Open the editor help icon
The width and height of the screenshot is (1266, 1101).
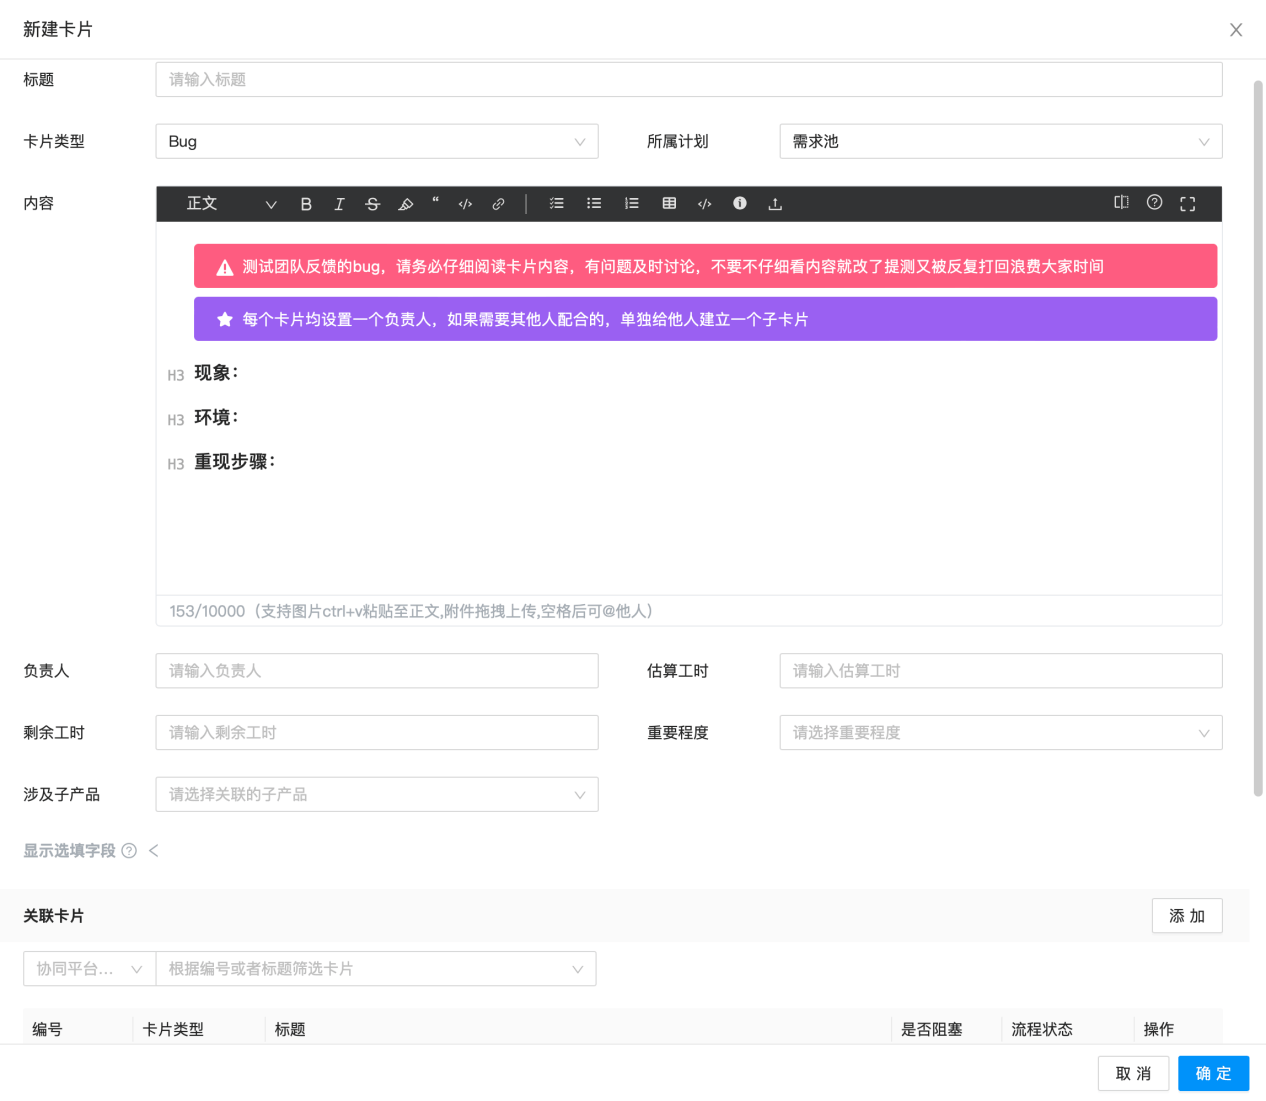coord(1155,203)
